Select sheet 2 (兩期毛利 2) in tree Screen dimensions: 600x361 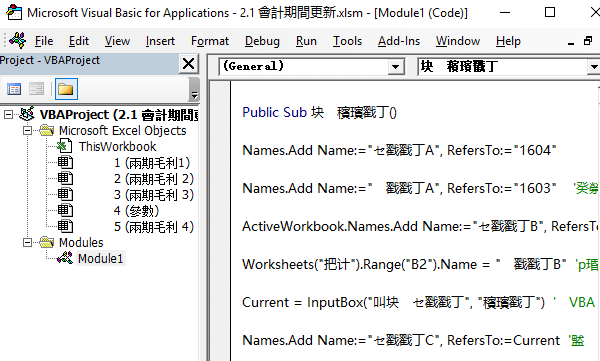[x=153, y=179]
